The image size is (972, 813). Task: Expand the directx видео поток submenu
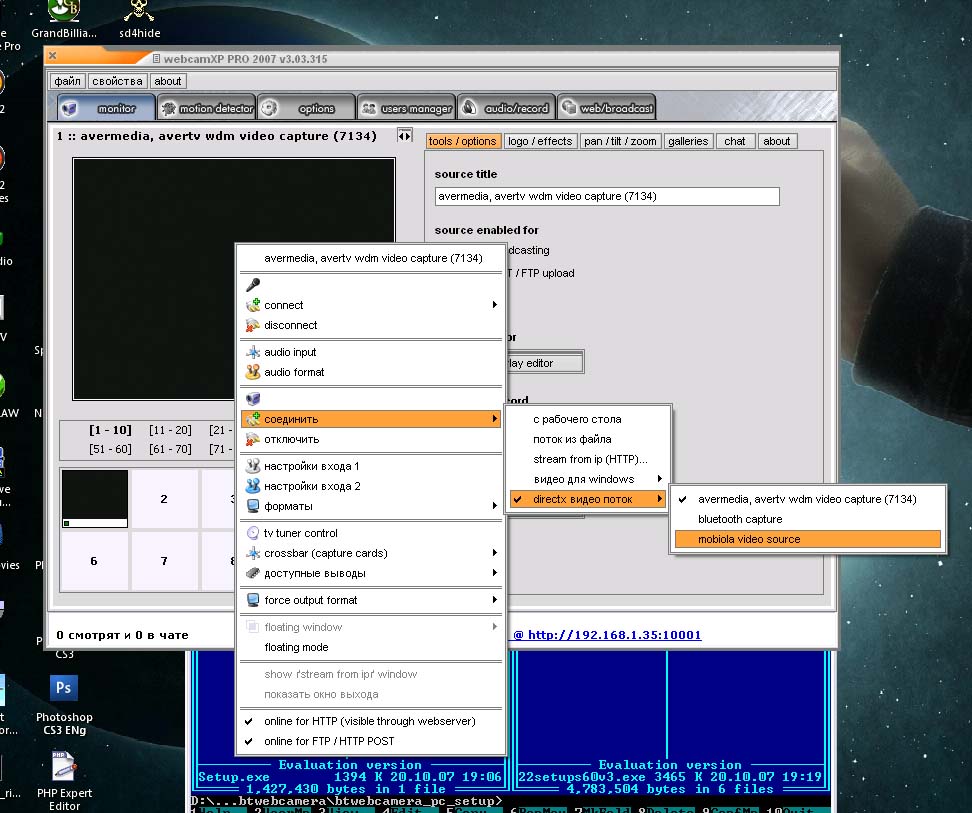[x=588, y=499]
